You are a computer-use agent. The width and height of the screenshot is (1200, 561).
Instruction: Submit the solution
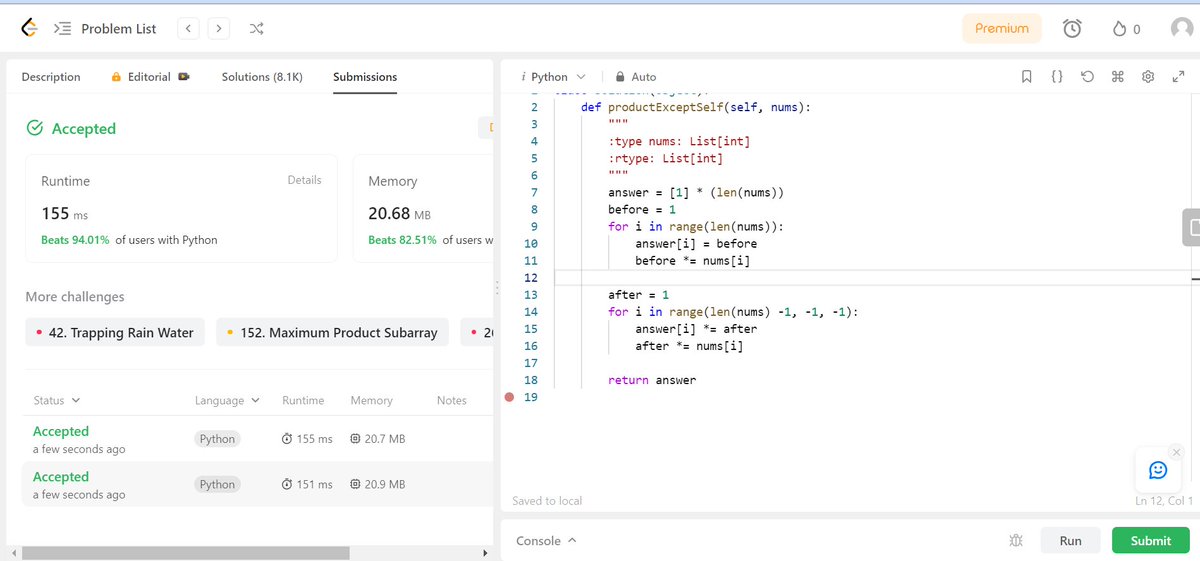[1150, 540]
